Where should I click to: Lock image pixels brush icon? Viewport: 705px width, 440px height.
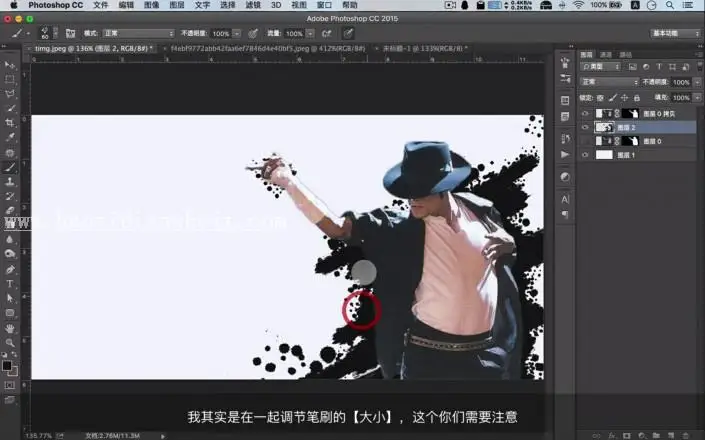612,98
